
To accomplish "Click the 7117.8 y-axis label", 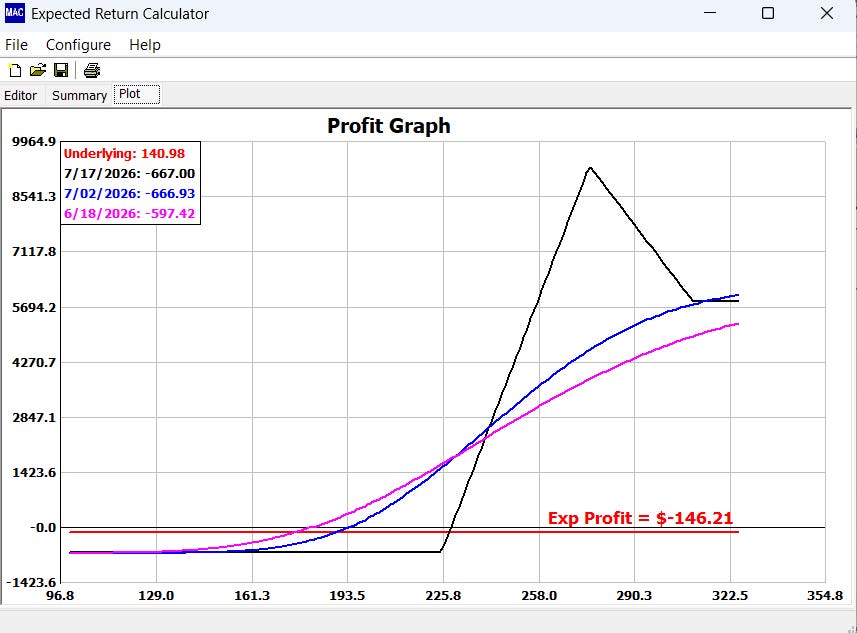I will pos(34,251).
